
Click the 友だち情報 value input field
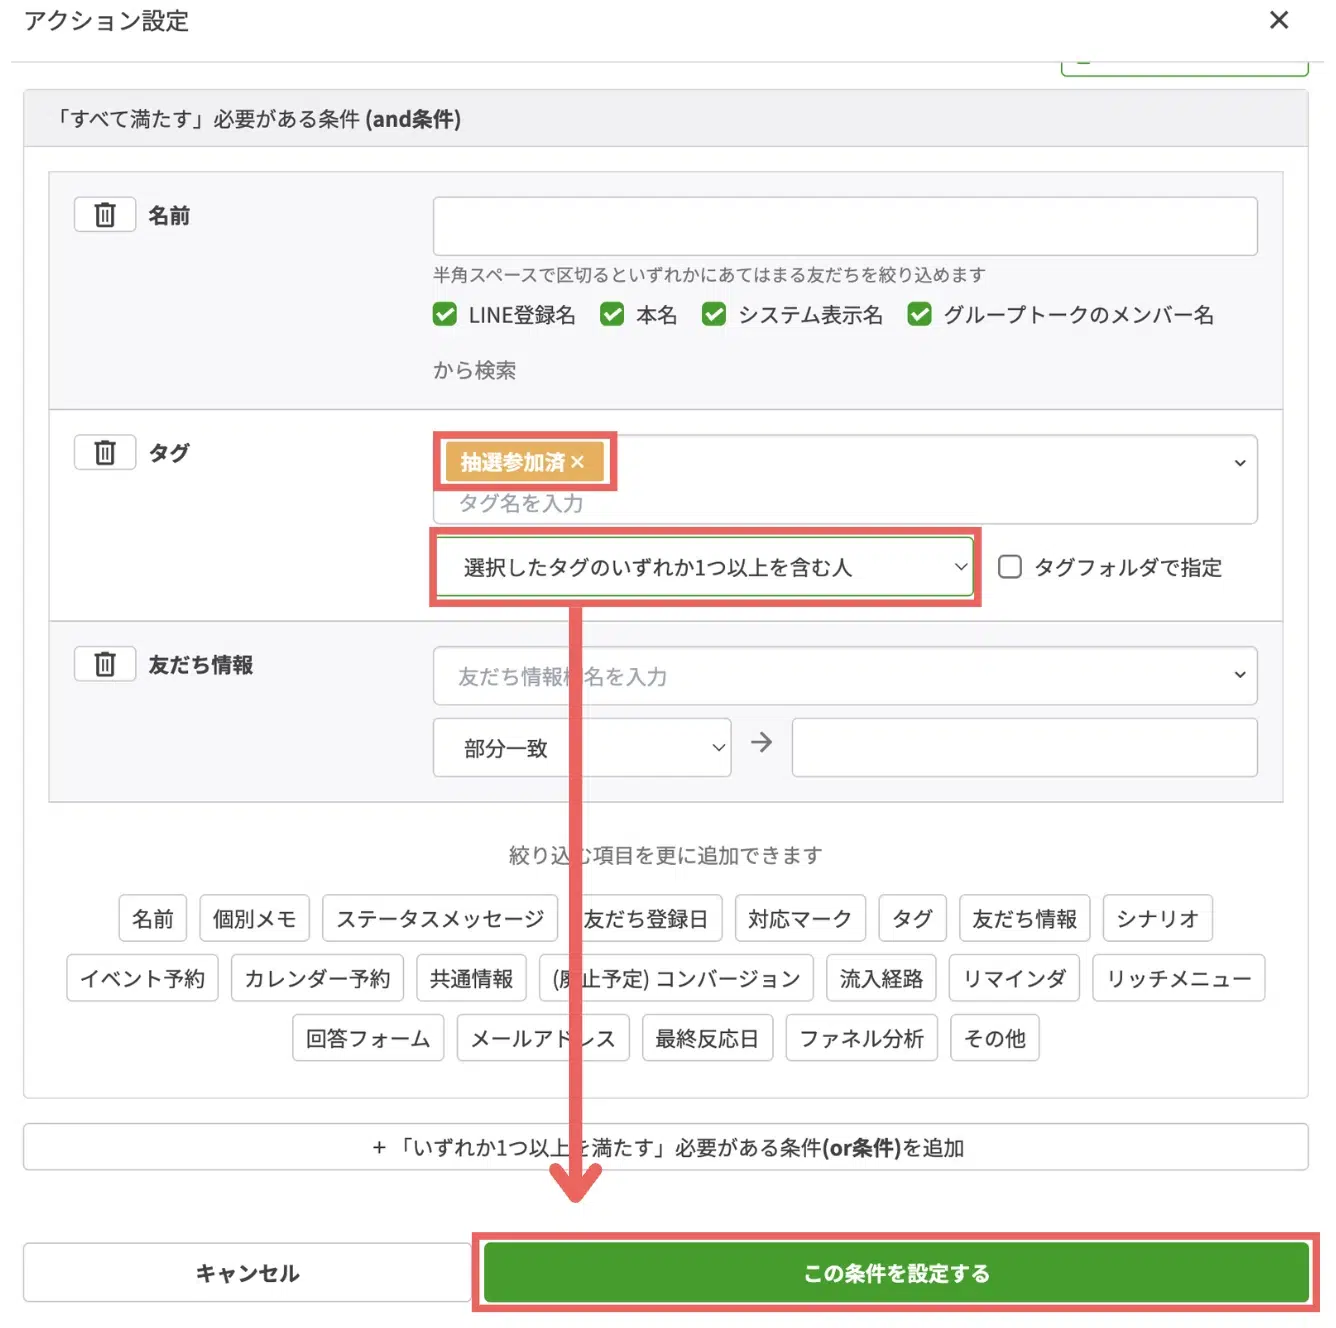coord(1025,748)
